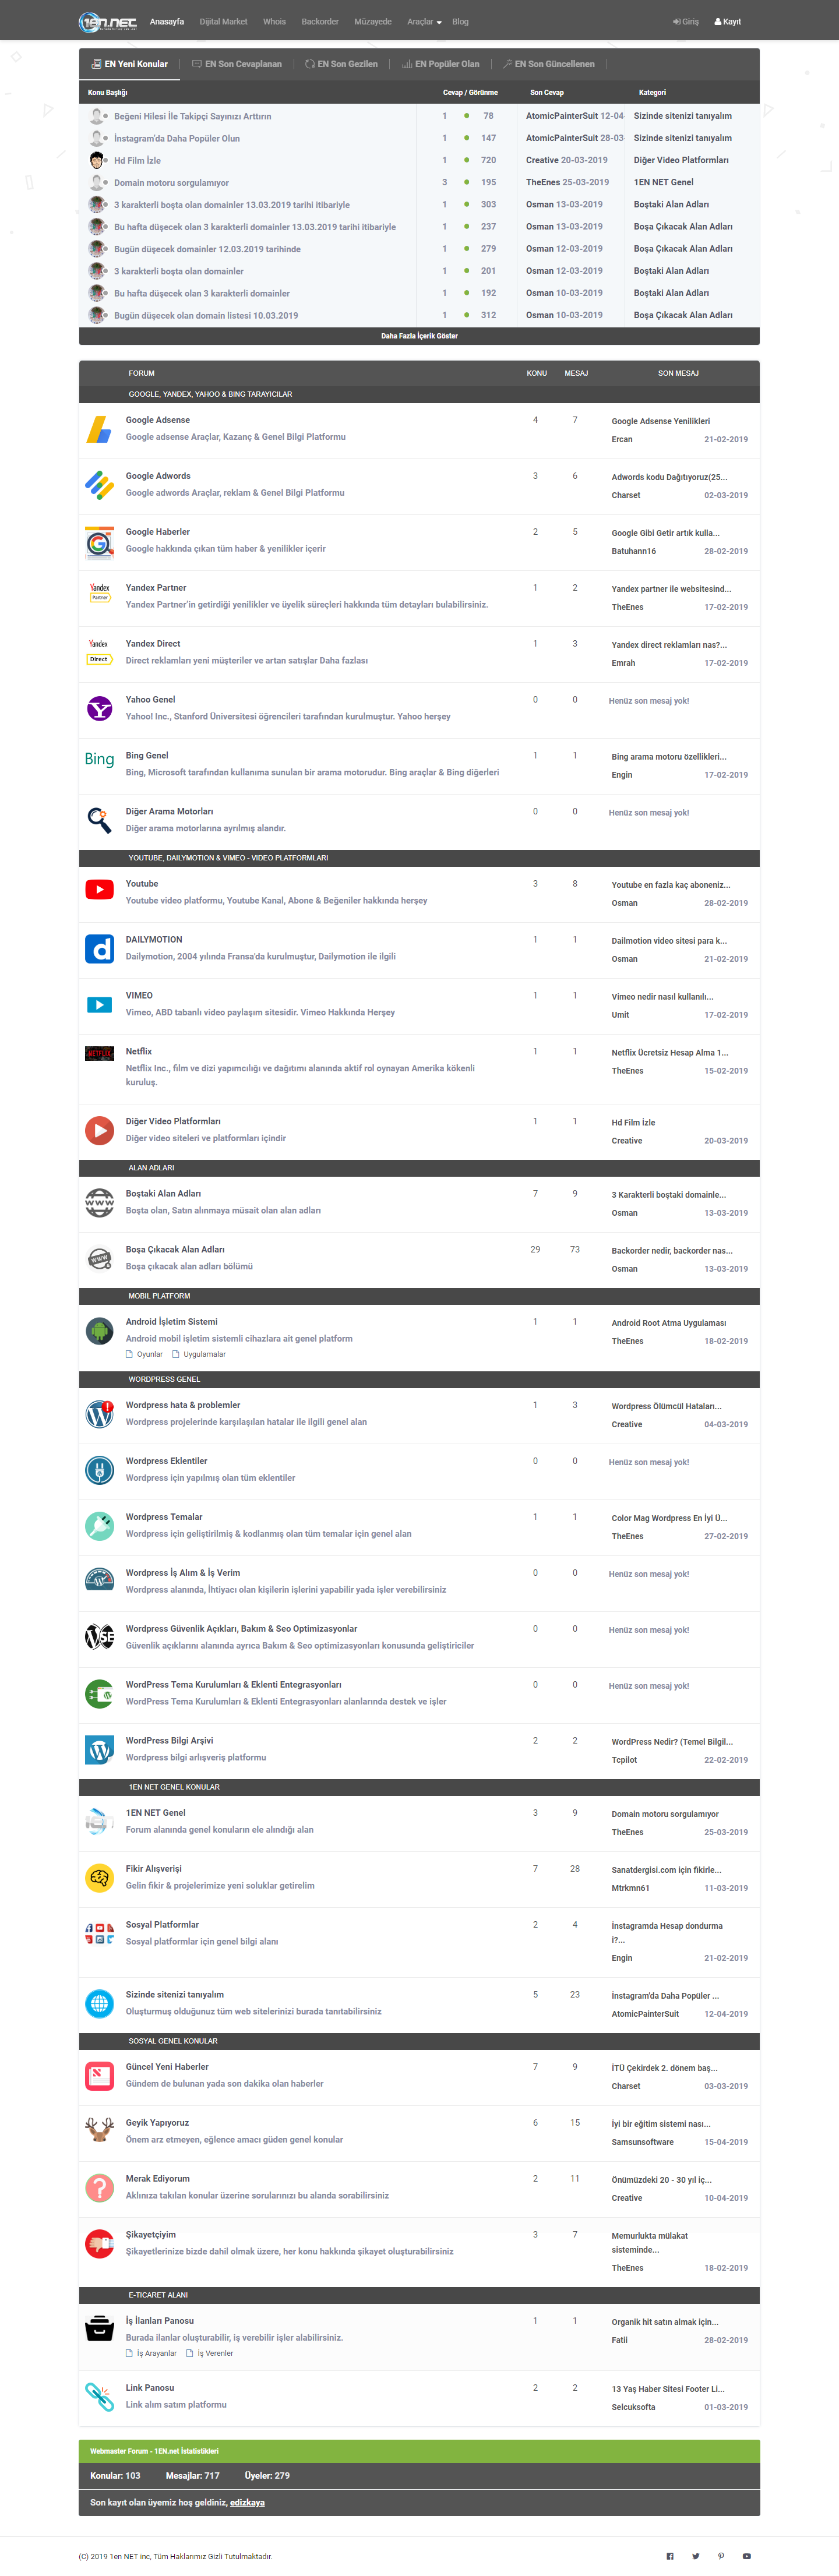Viewport: 839px width, 2576px height.
Task: Open the Facebook icon in the footer
Action: point(670,2556)
